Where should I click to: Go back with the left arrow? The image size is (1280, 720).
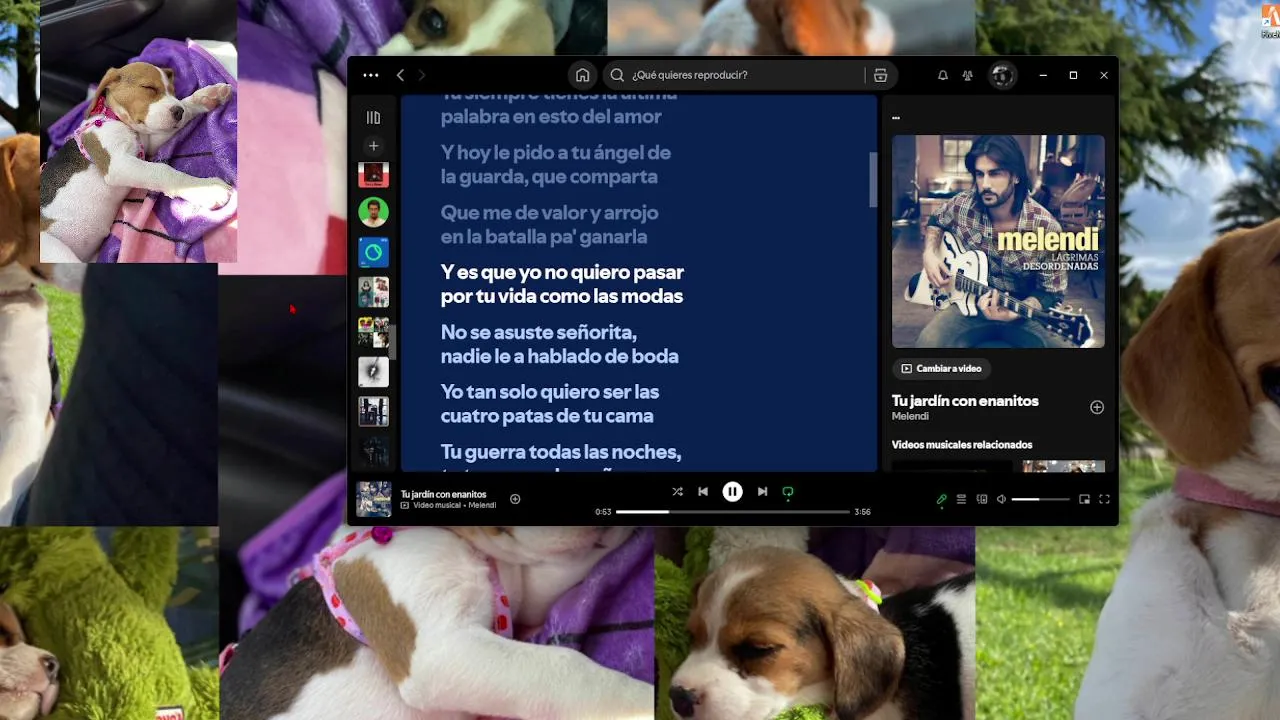[x=400, y=75]
